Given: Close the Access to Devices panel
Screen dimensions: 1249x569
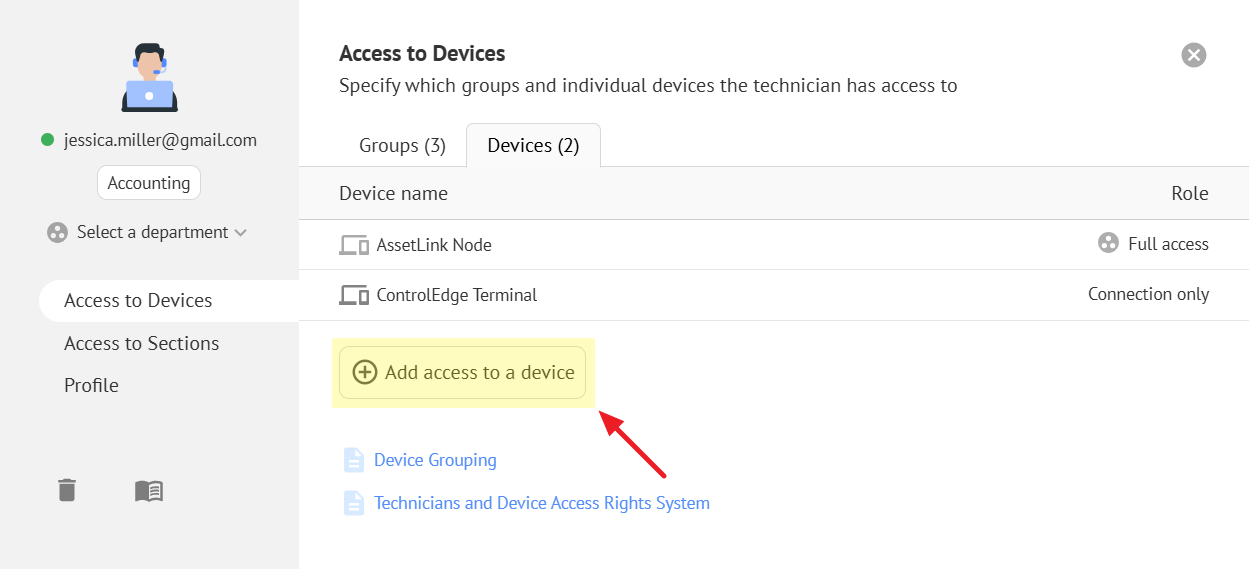Looking at the screenshot, I should tap(1193, 55).
